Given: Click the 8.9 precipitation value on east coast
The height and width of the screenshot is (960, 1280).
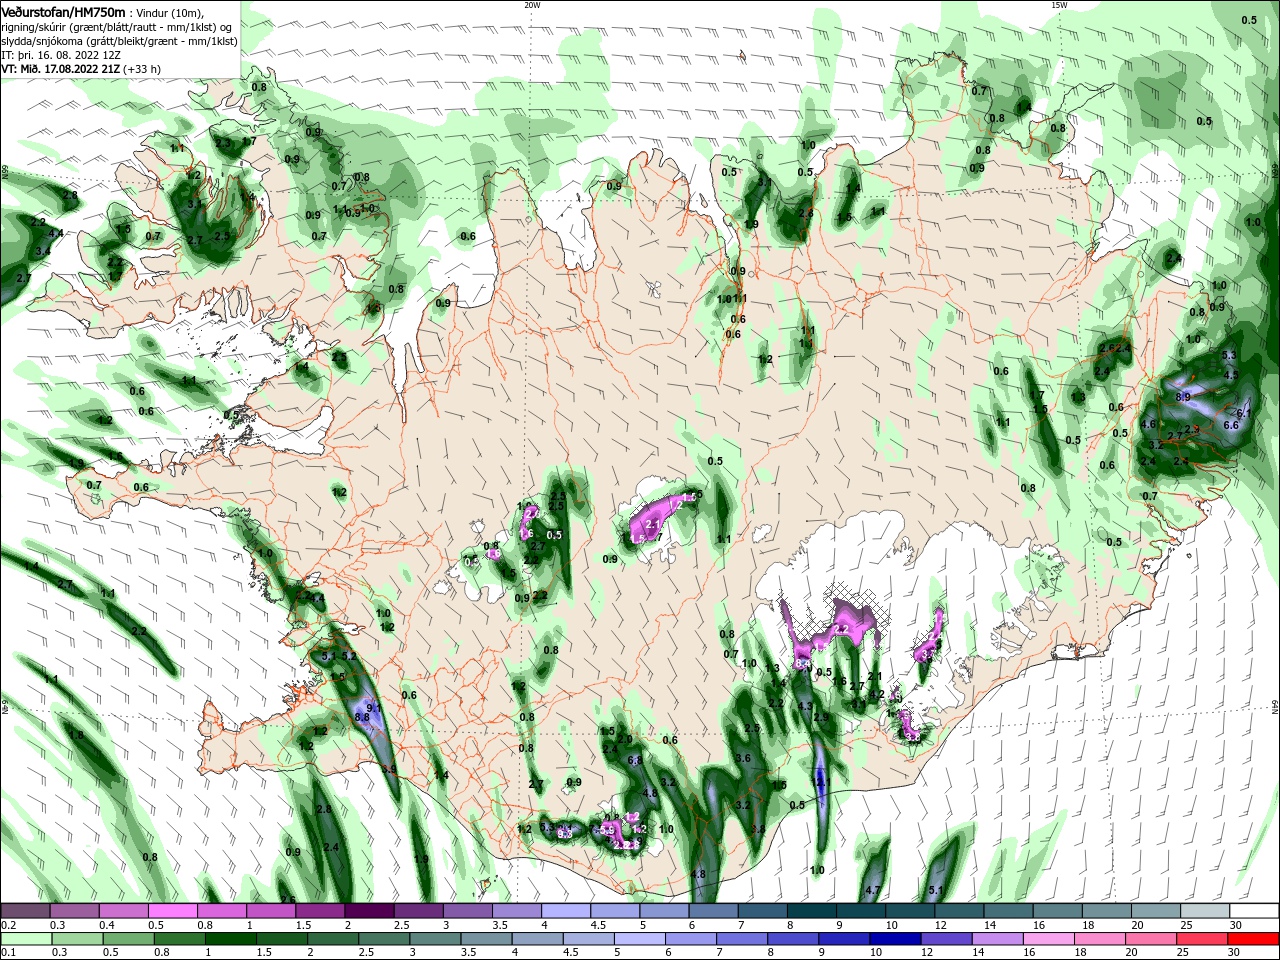Looking at the screenshot, I should point(1183,397).
